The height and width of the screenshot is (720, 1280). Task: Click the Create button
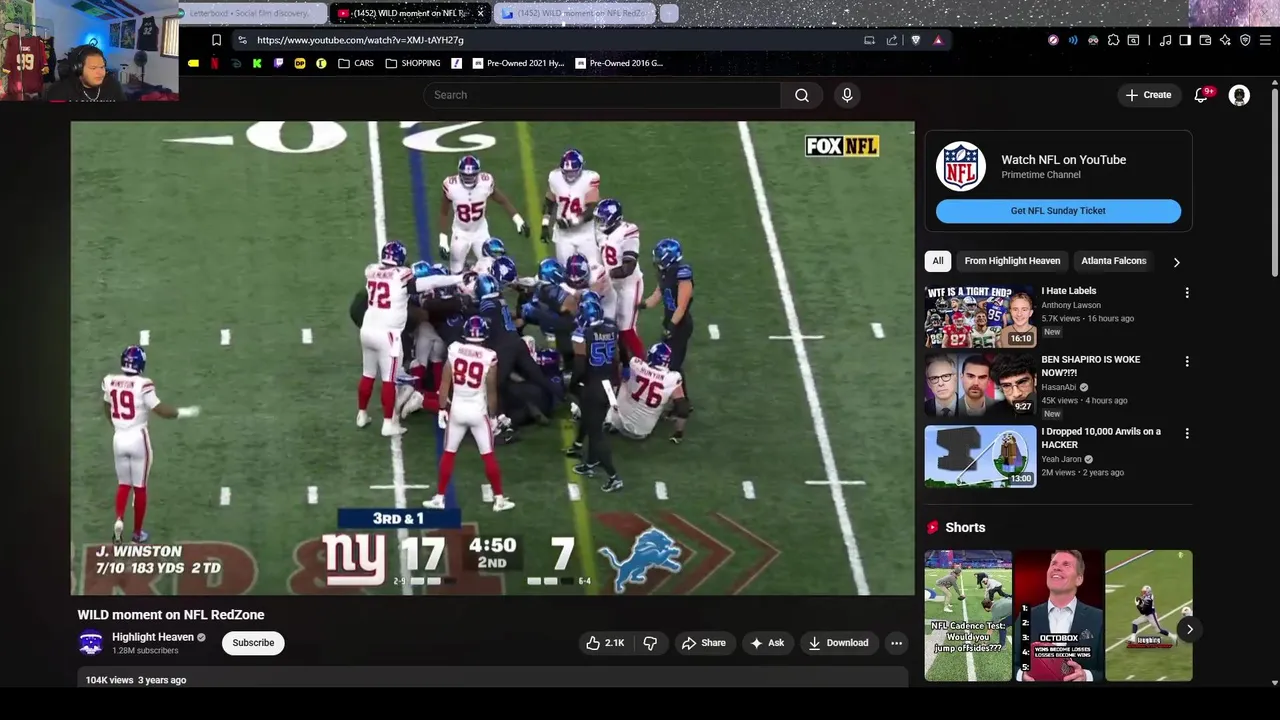pyautogui.click(x=1148, y=95)
